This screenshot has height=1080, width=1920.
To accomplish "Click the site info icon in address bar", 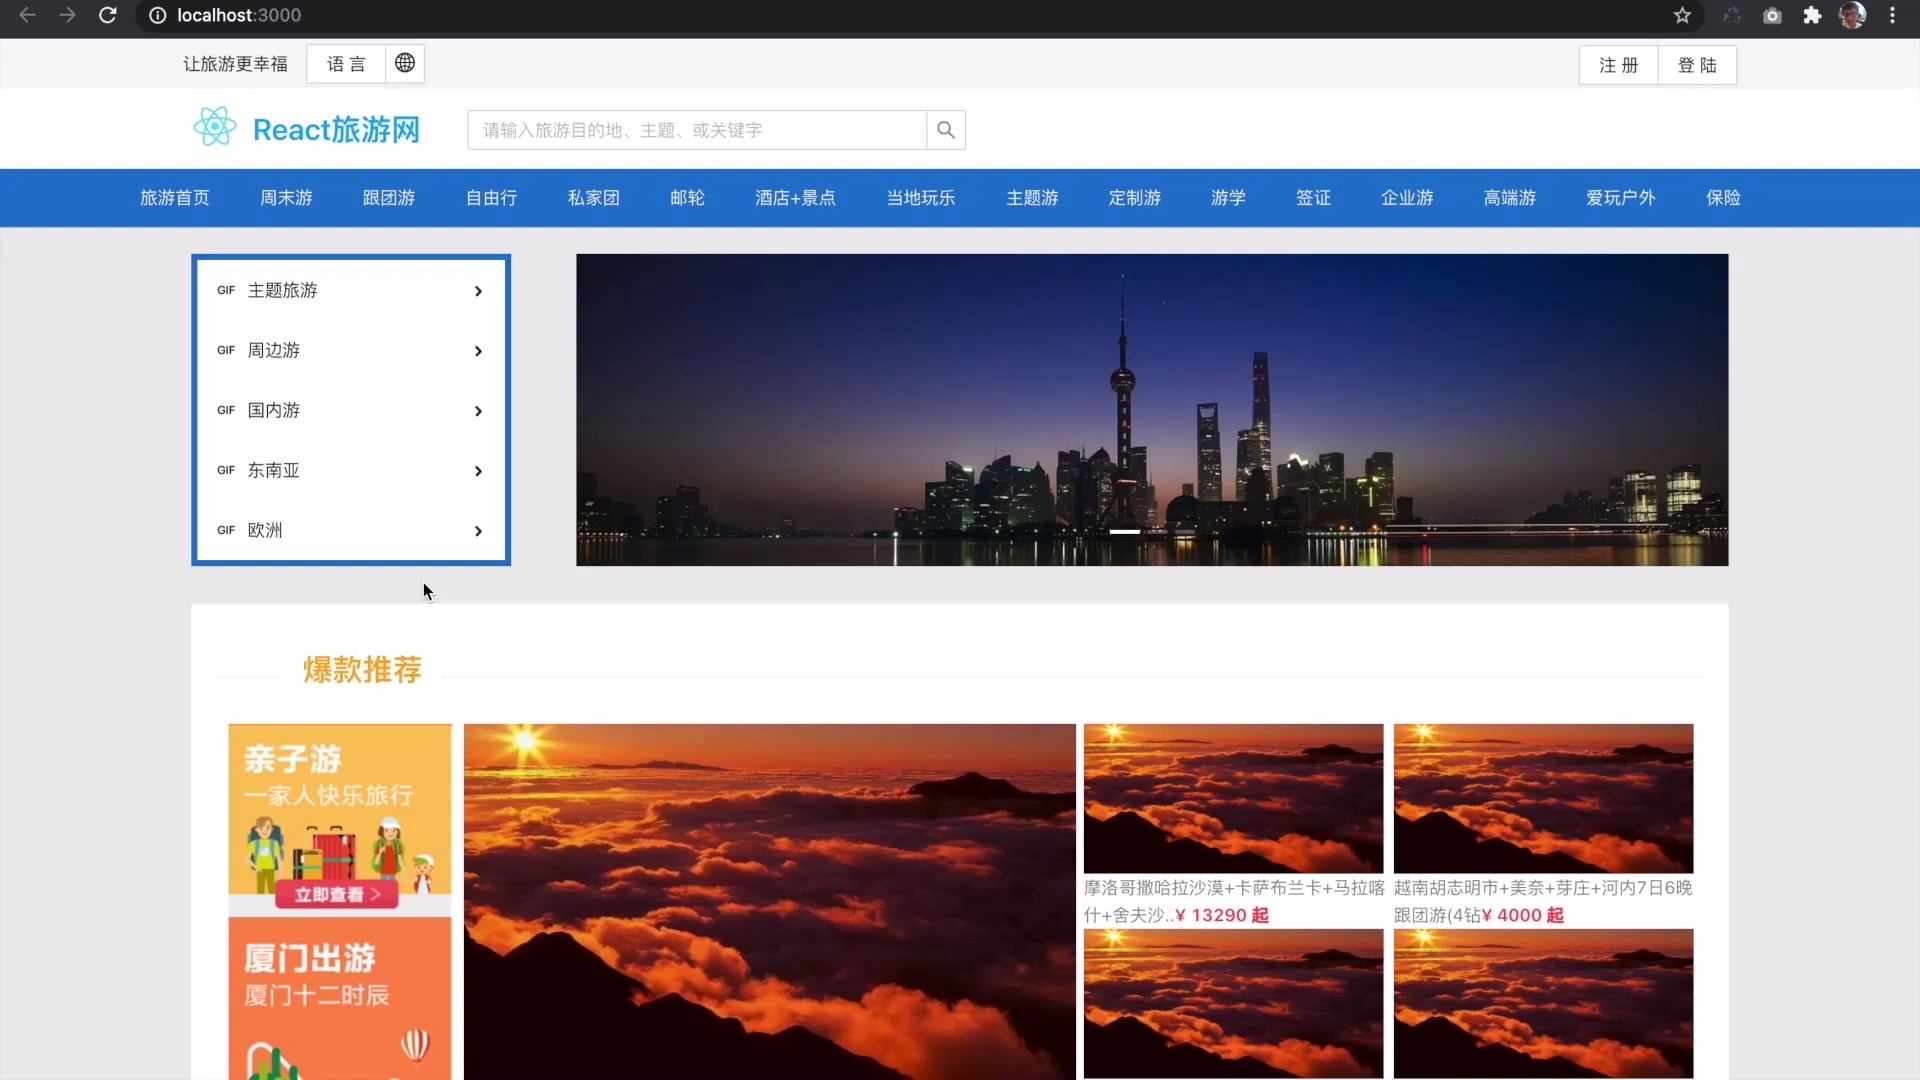I will [158, 15].
